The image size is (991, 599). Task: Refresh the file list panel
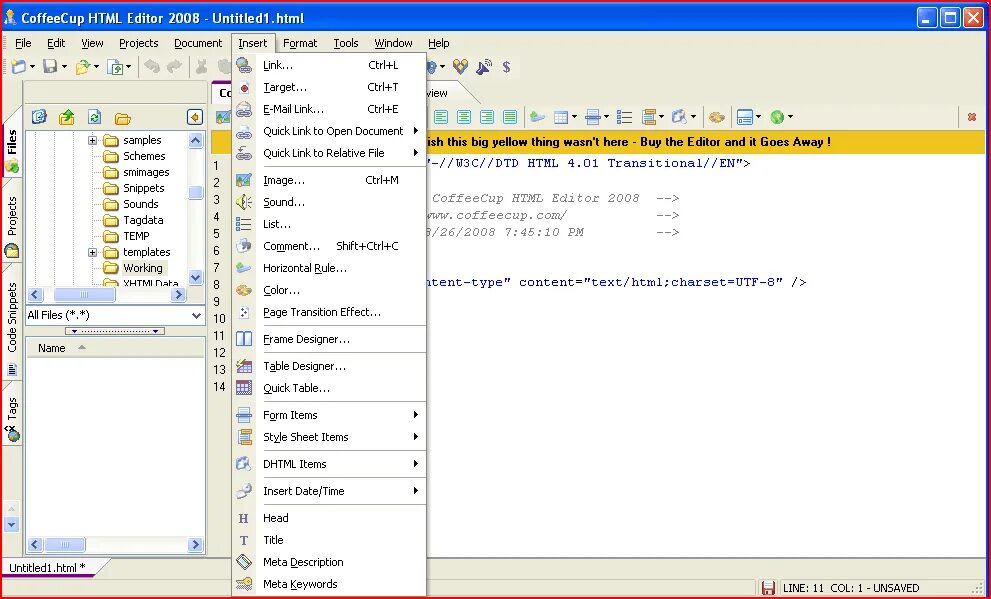(93, 117)
